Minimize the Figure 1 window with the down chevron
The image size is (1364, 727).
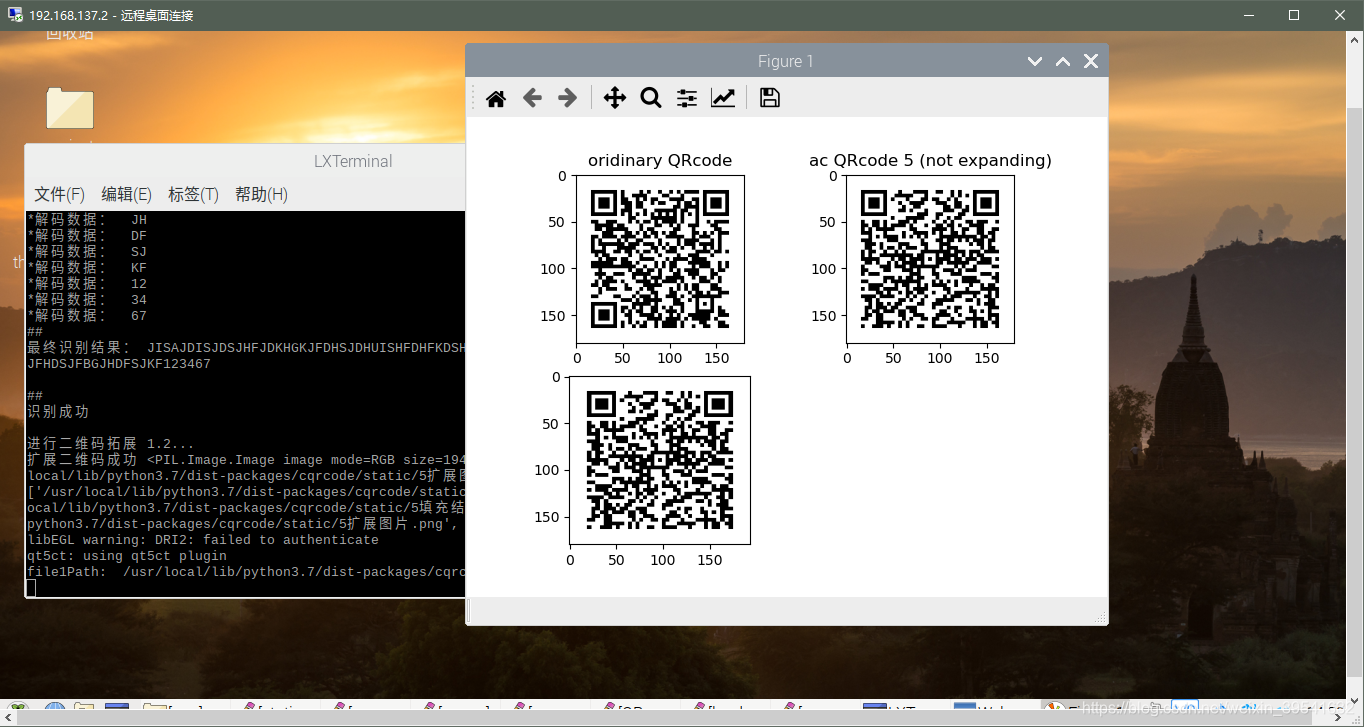coord(1035,61)
